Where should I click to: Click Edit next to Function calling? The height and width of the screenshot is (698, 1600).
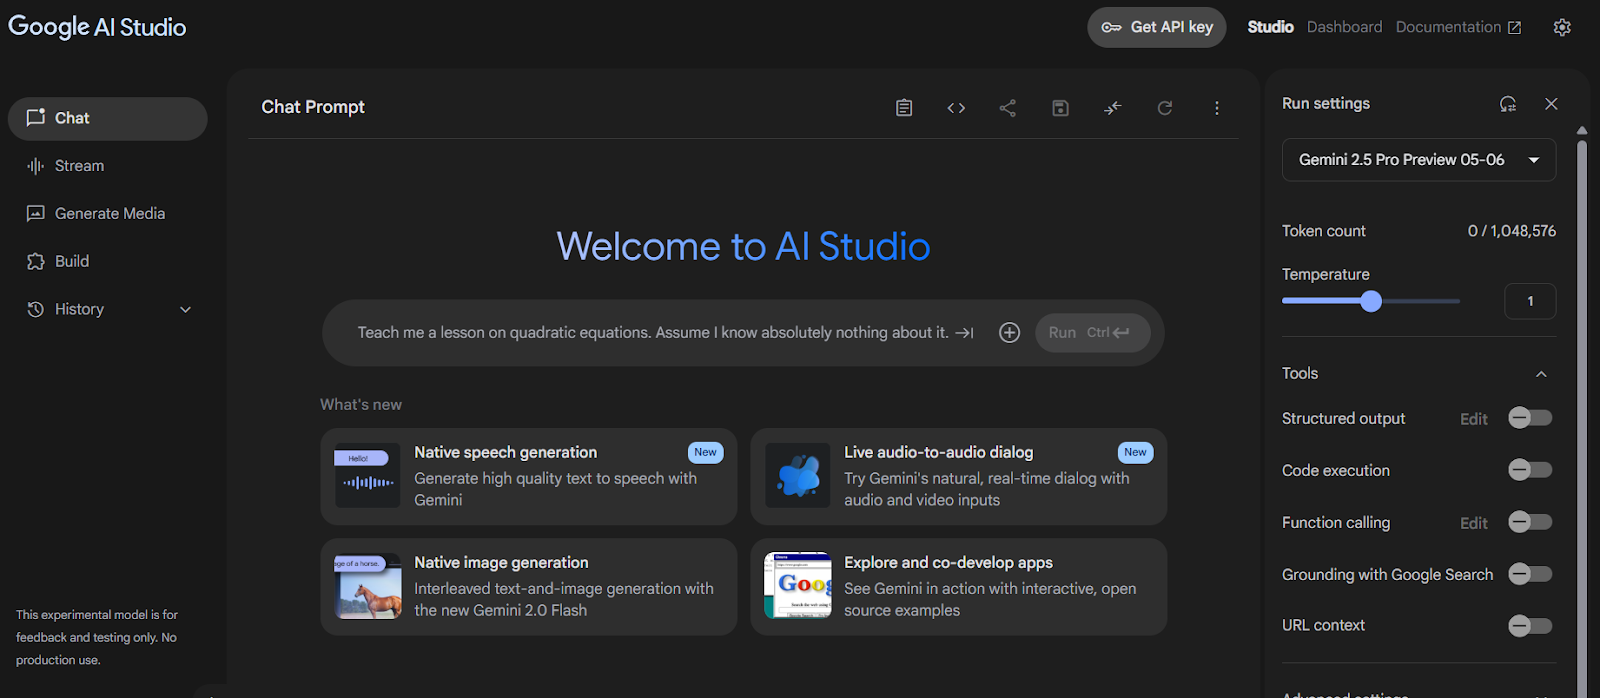click(x=1474, y=523)
